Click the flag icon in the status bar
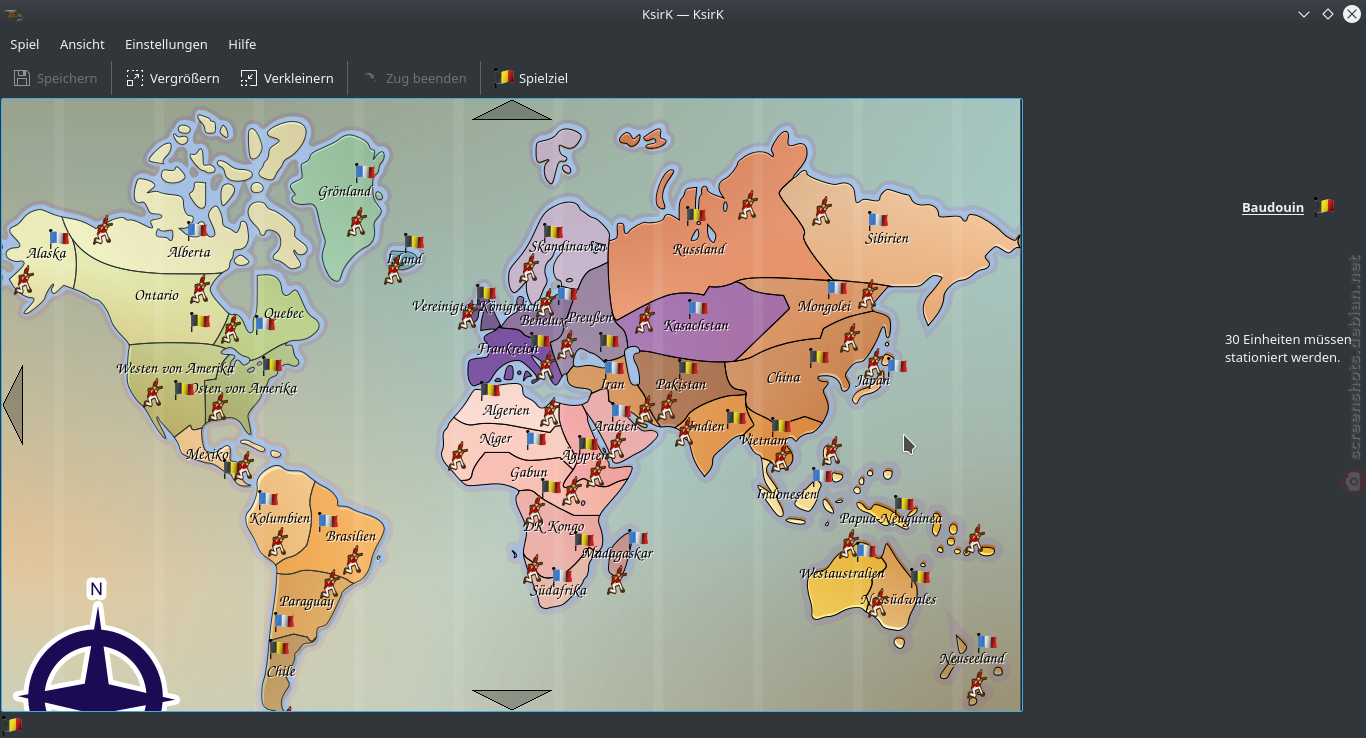 point(13,725)
